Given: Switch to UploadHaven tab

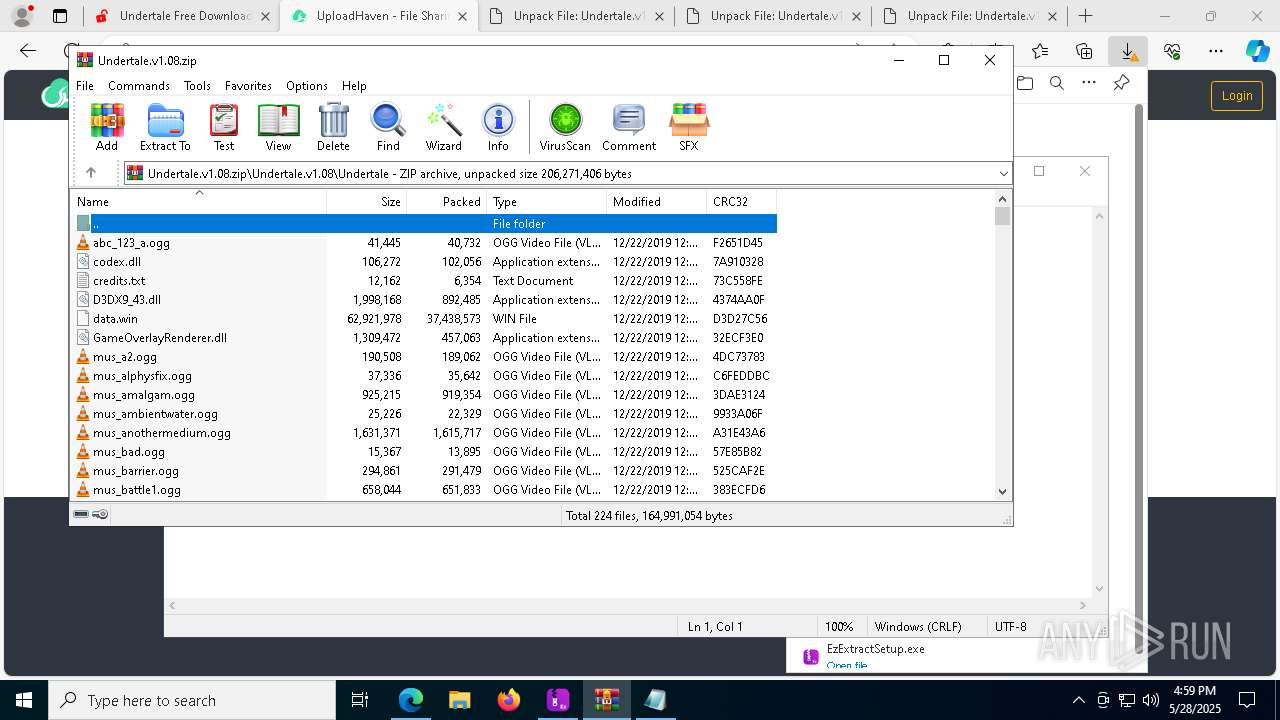Looking at the screenshot, I should (378, 16).
